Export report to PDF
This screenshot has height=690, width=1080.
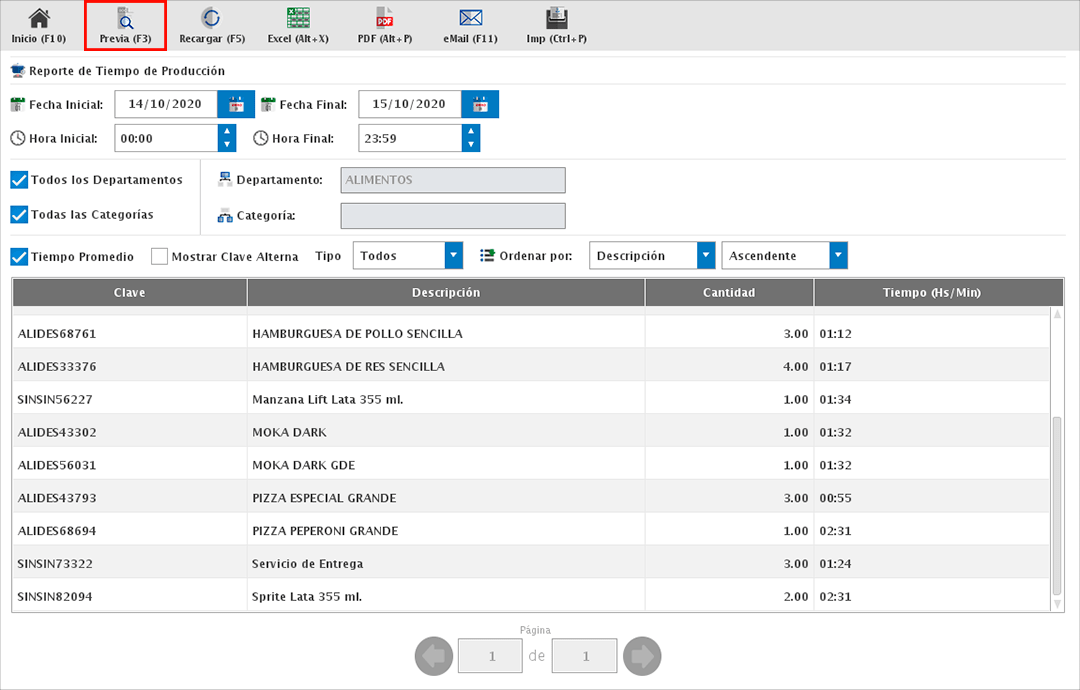(384, 26)
